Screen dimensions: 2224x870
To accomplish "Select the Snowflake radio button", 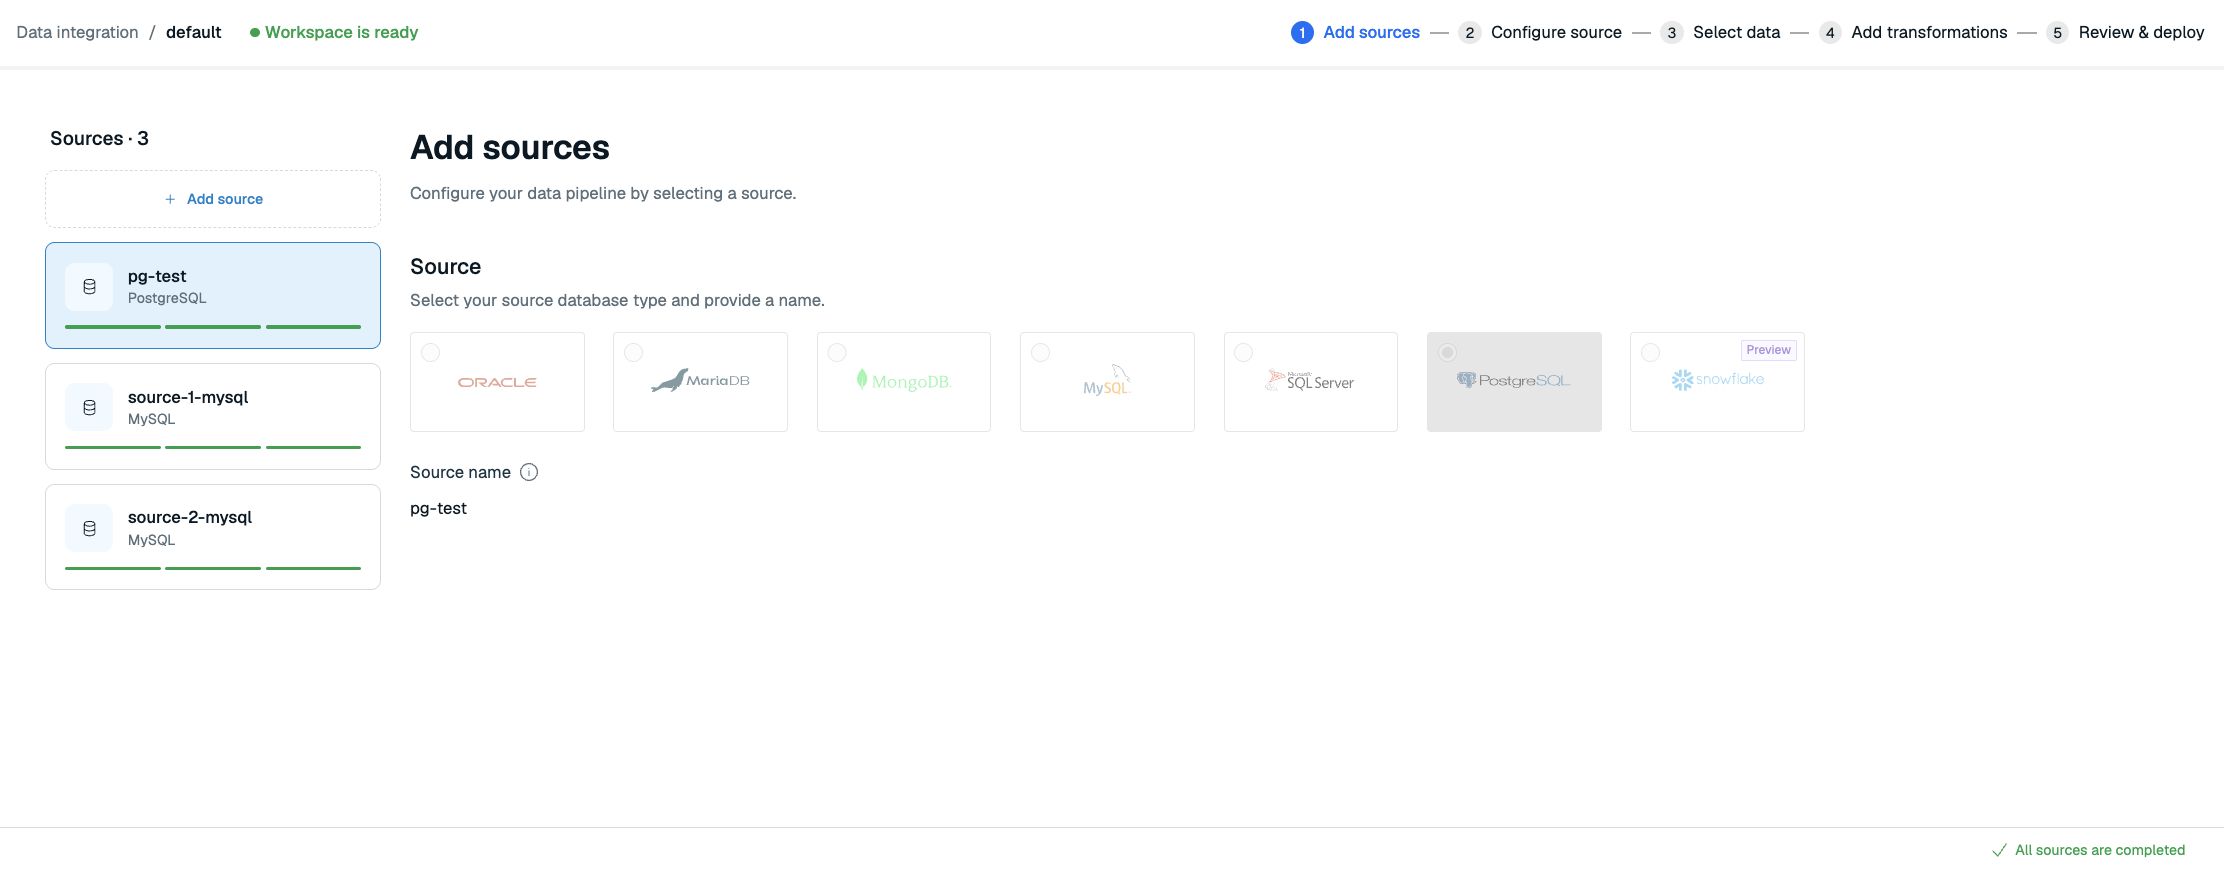I will pos(1650,352).
